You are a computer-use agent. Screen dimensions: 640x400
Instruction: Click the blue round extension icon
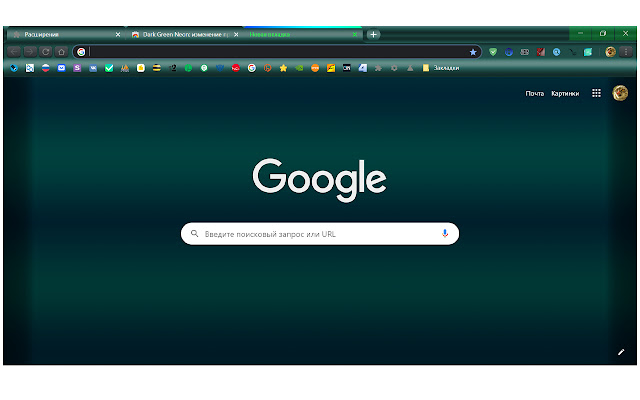coord(509,52)
